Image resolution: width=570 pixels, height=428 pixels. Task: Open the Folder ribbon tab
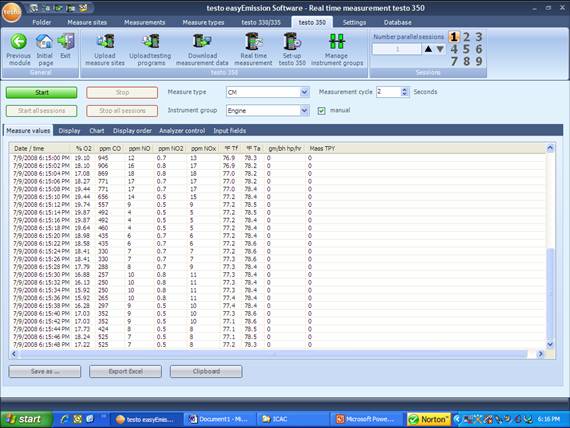point(42,23)
